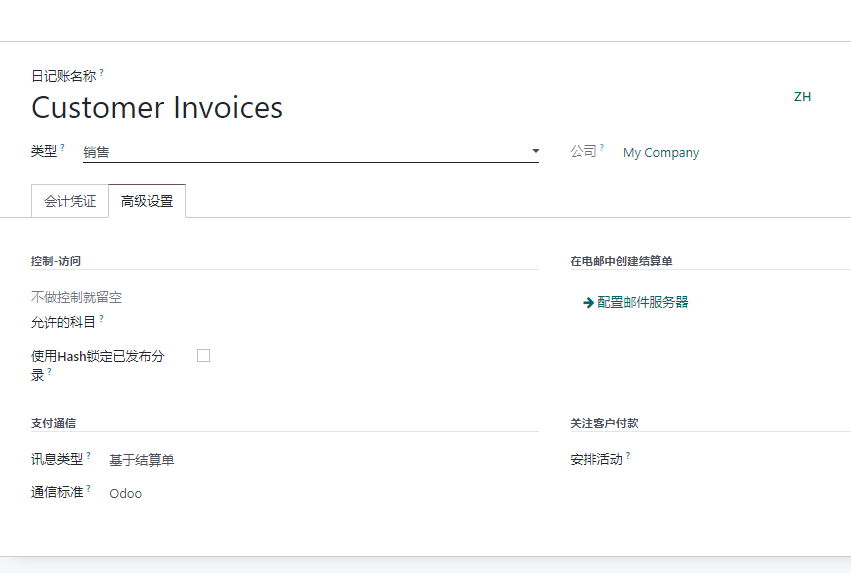
Task: Click the help icon beside 公司
Action: pyautogui.click(x=602, y=147)
